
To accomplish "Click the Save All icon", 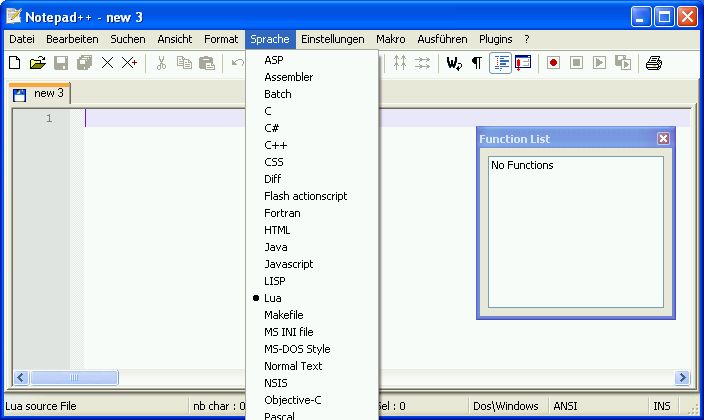I will coord(84,63).
